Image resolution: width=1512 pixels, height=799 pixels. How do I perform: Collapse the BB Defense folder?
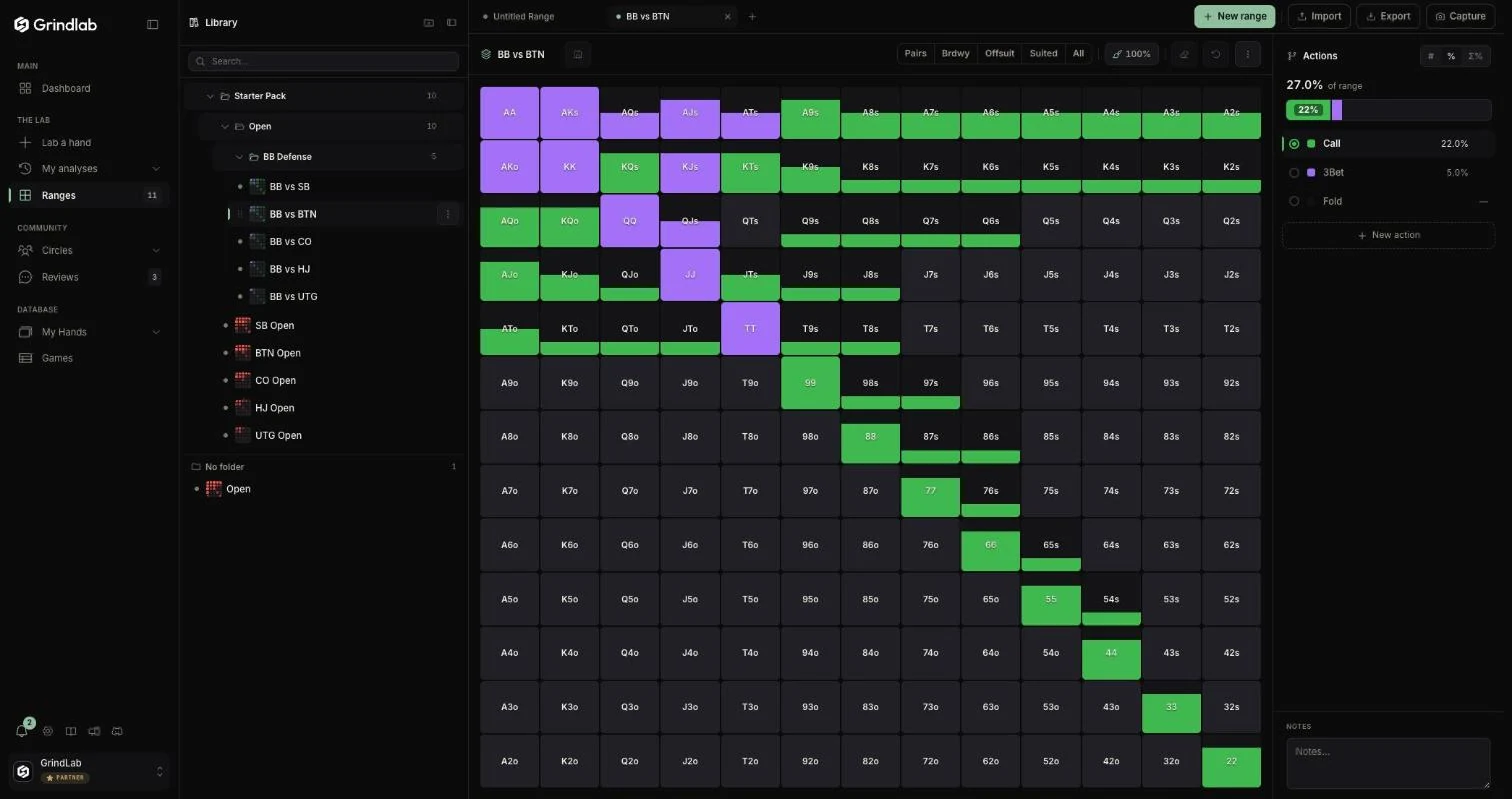(x=239, y=157)
